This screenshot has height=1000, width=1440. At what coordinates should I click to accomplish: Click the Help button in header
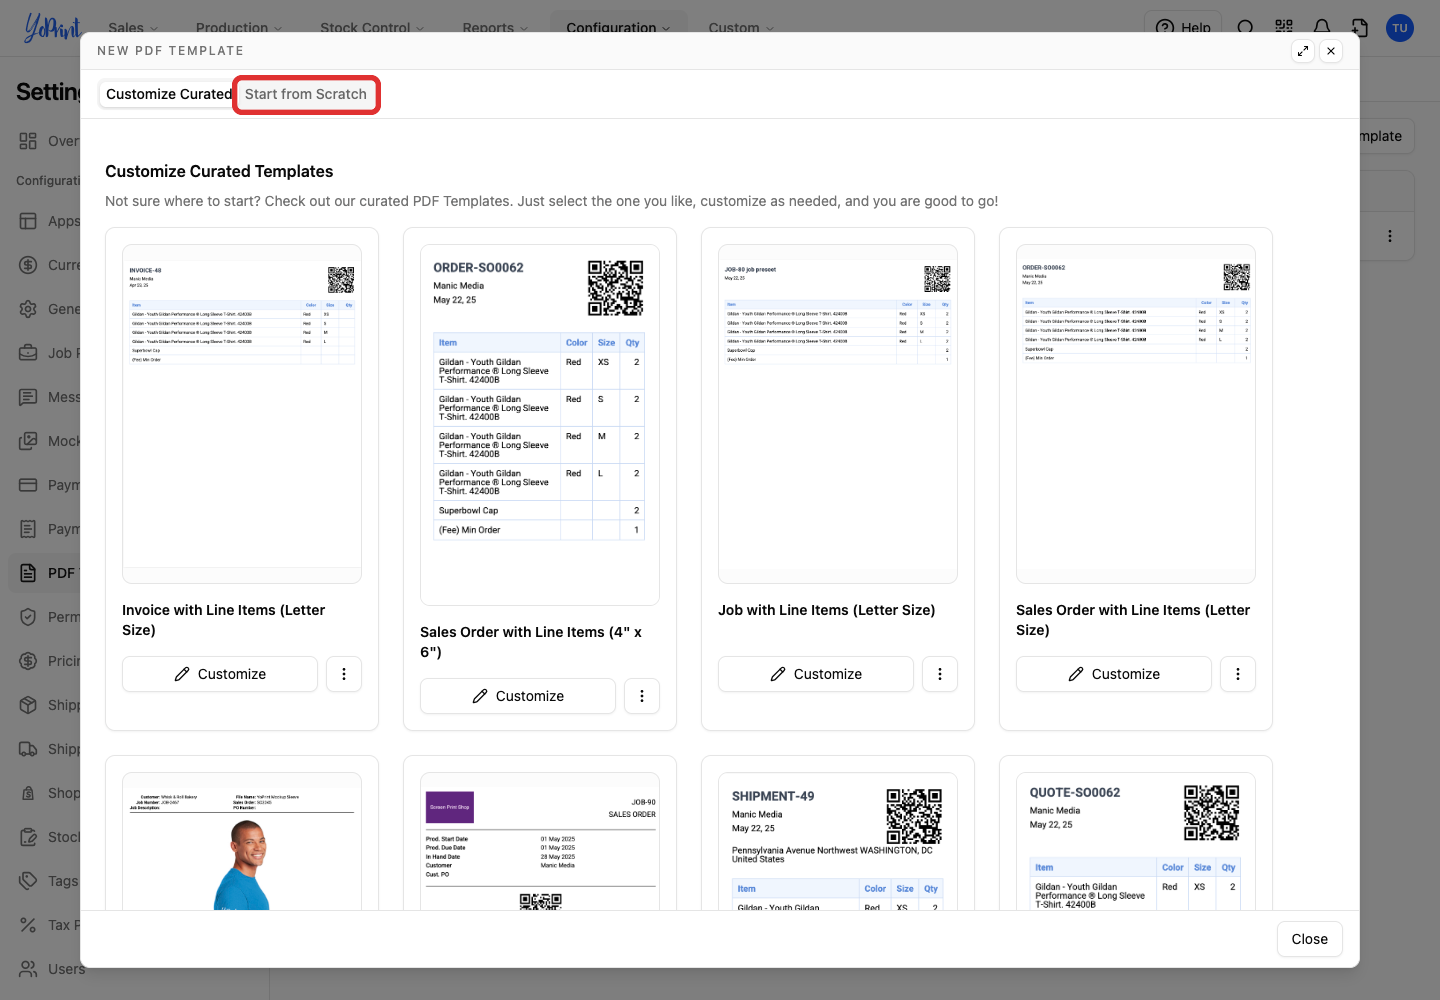point(1183,28)
